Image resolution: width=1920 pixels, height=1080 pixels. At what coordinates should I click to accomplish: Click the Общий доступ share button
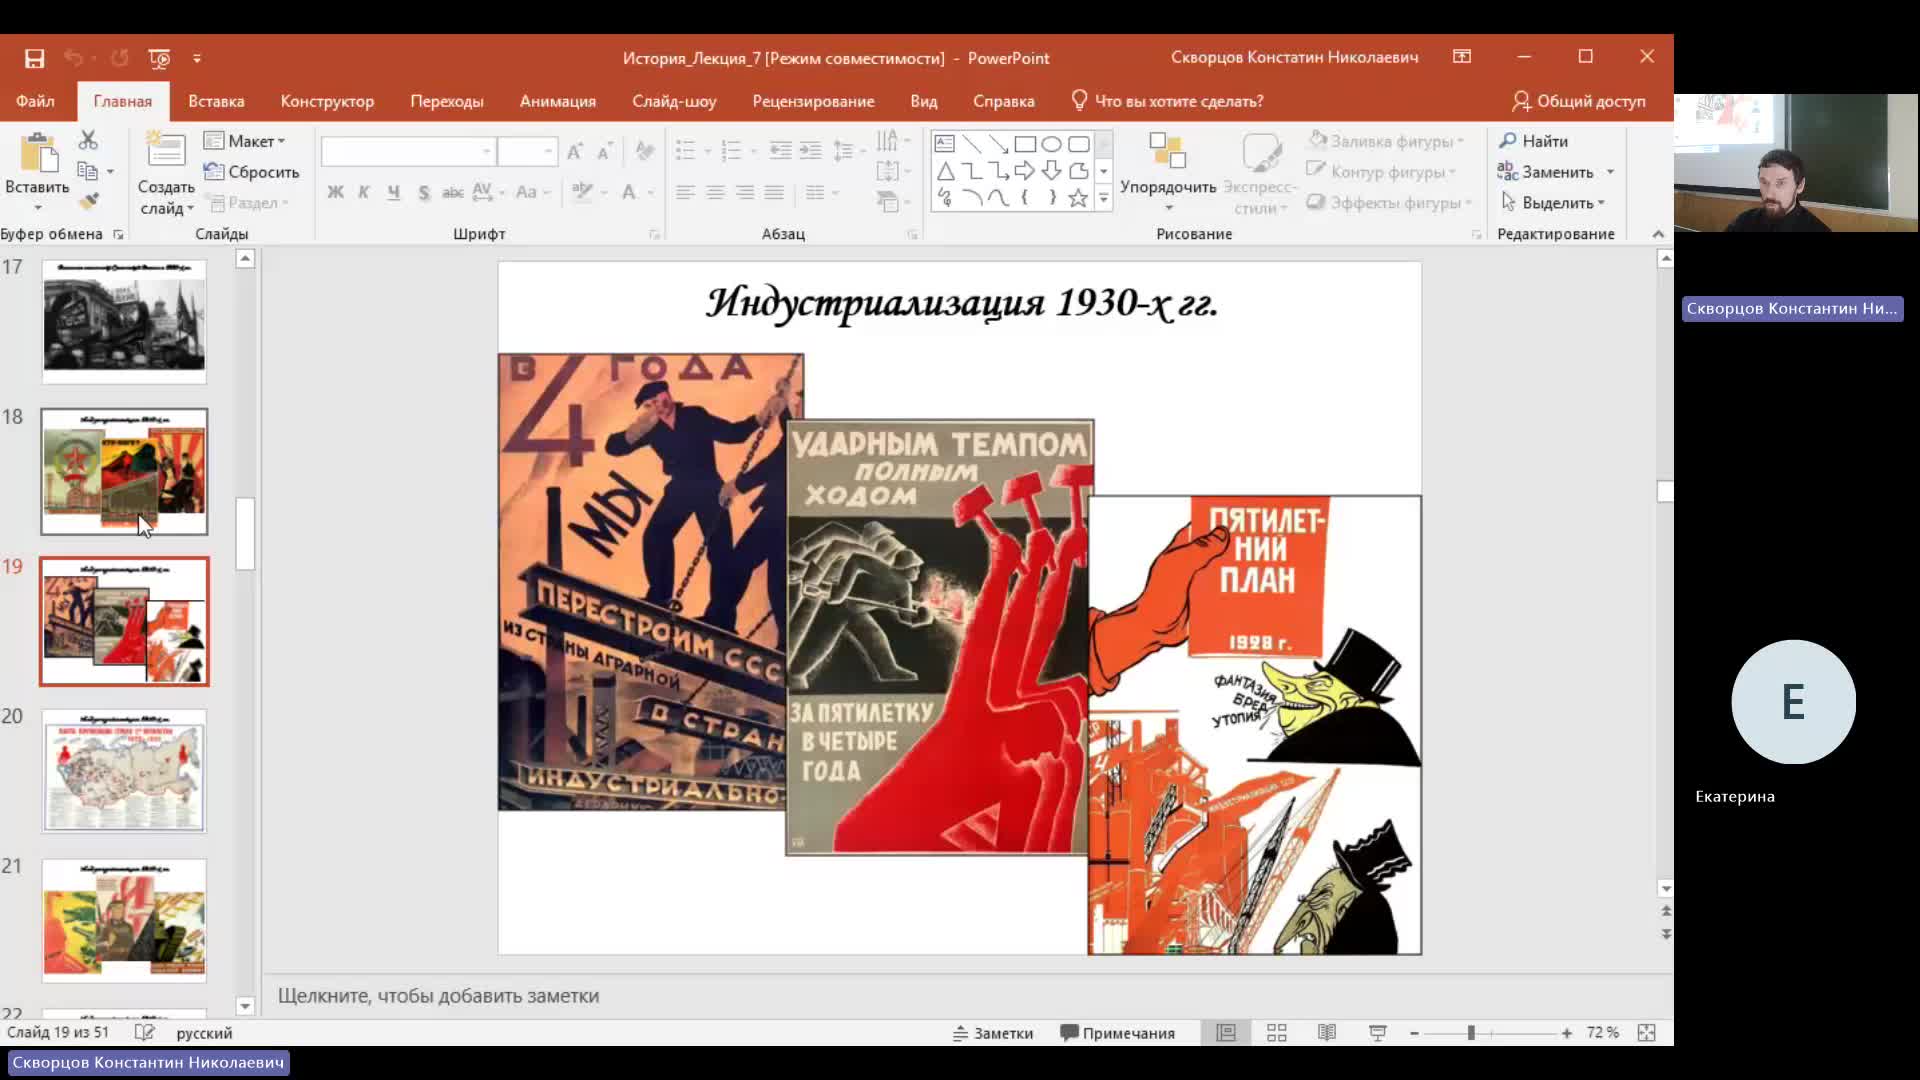coord(1579,101)
